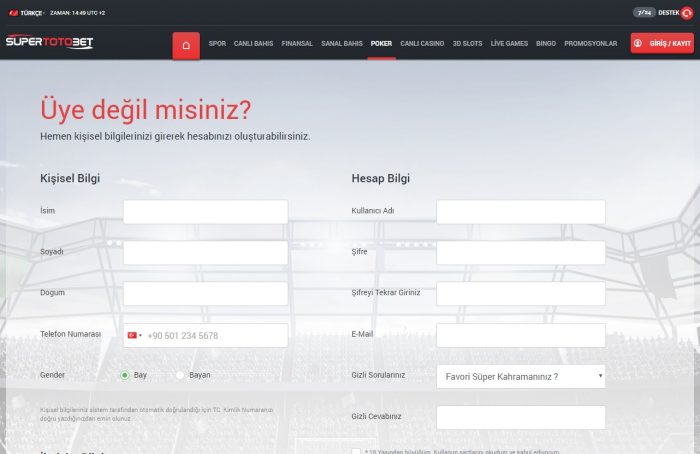
Task: Click the Giriş / Kayıt button
Action: 661,44
